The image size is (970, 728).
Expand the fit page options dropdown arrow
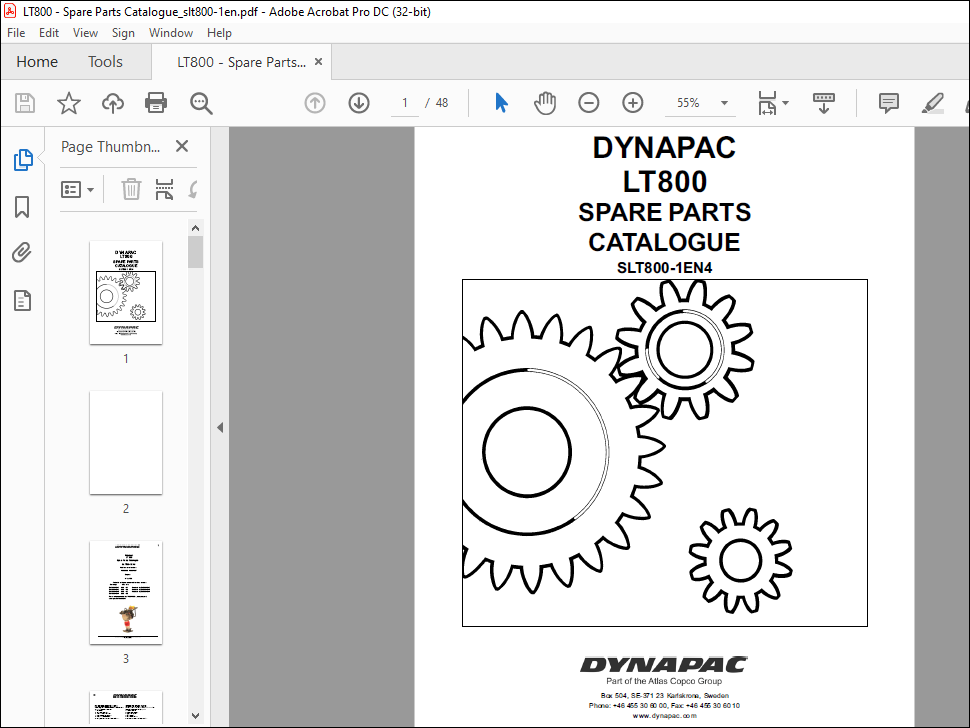pos(786,103)
